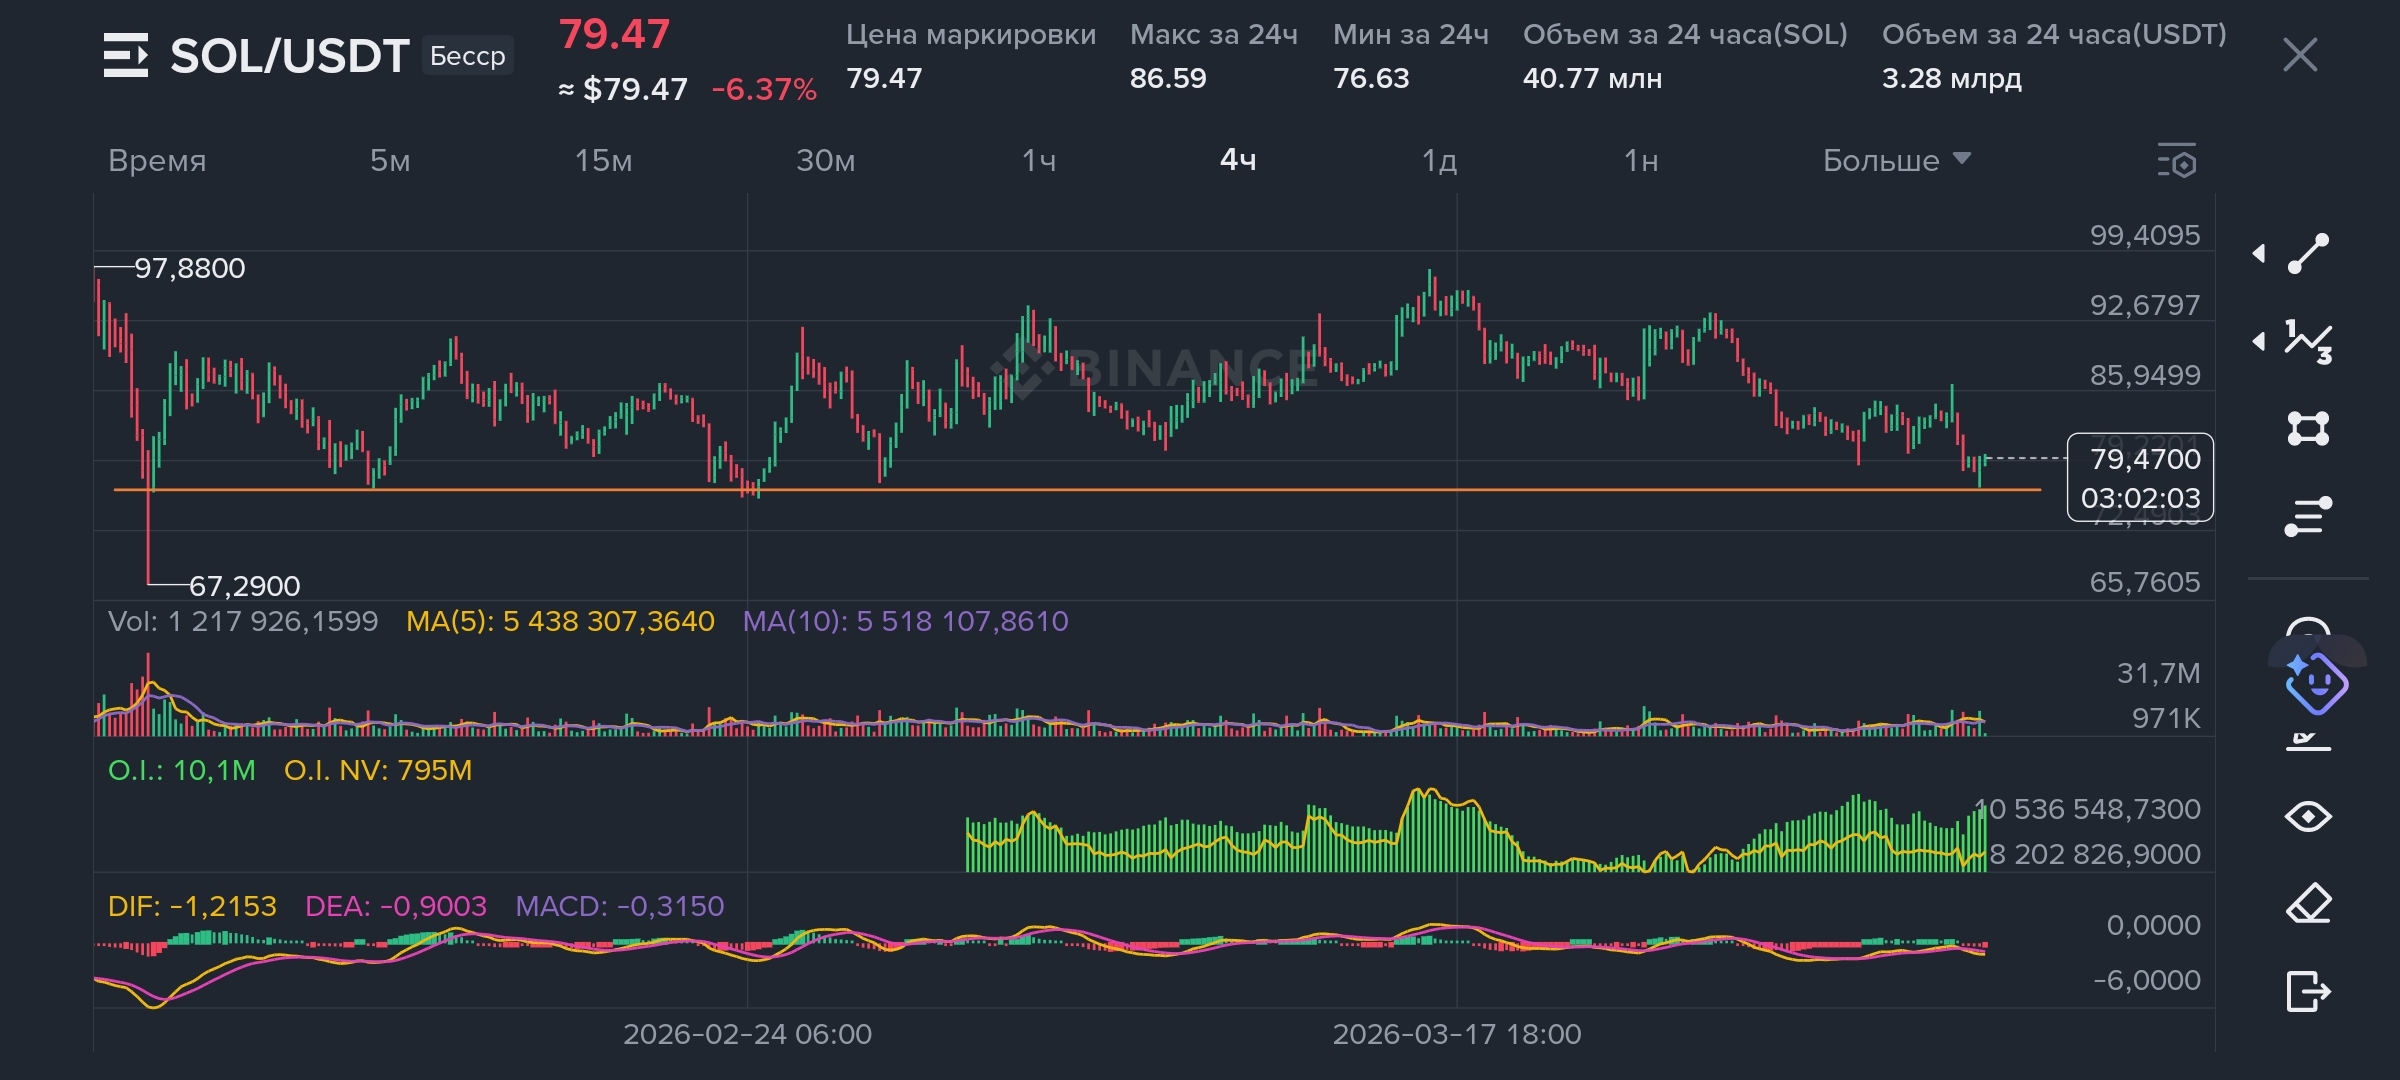The height and width of the screenshot is (1080, 2400).
Task: Erase drawings with the eraser tool
Action: 2308,904
